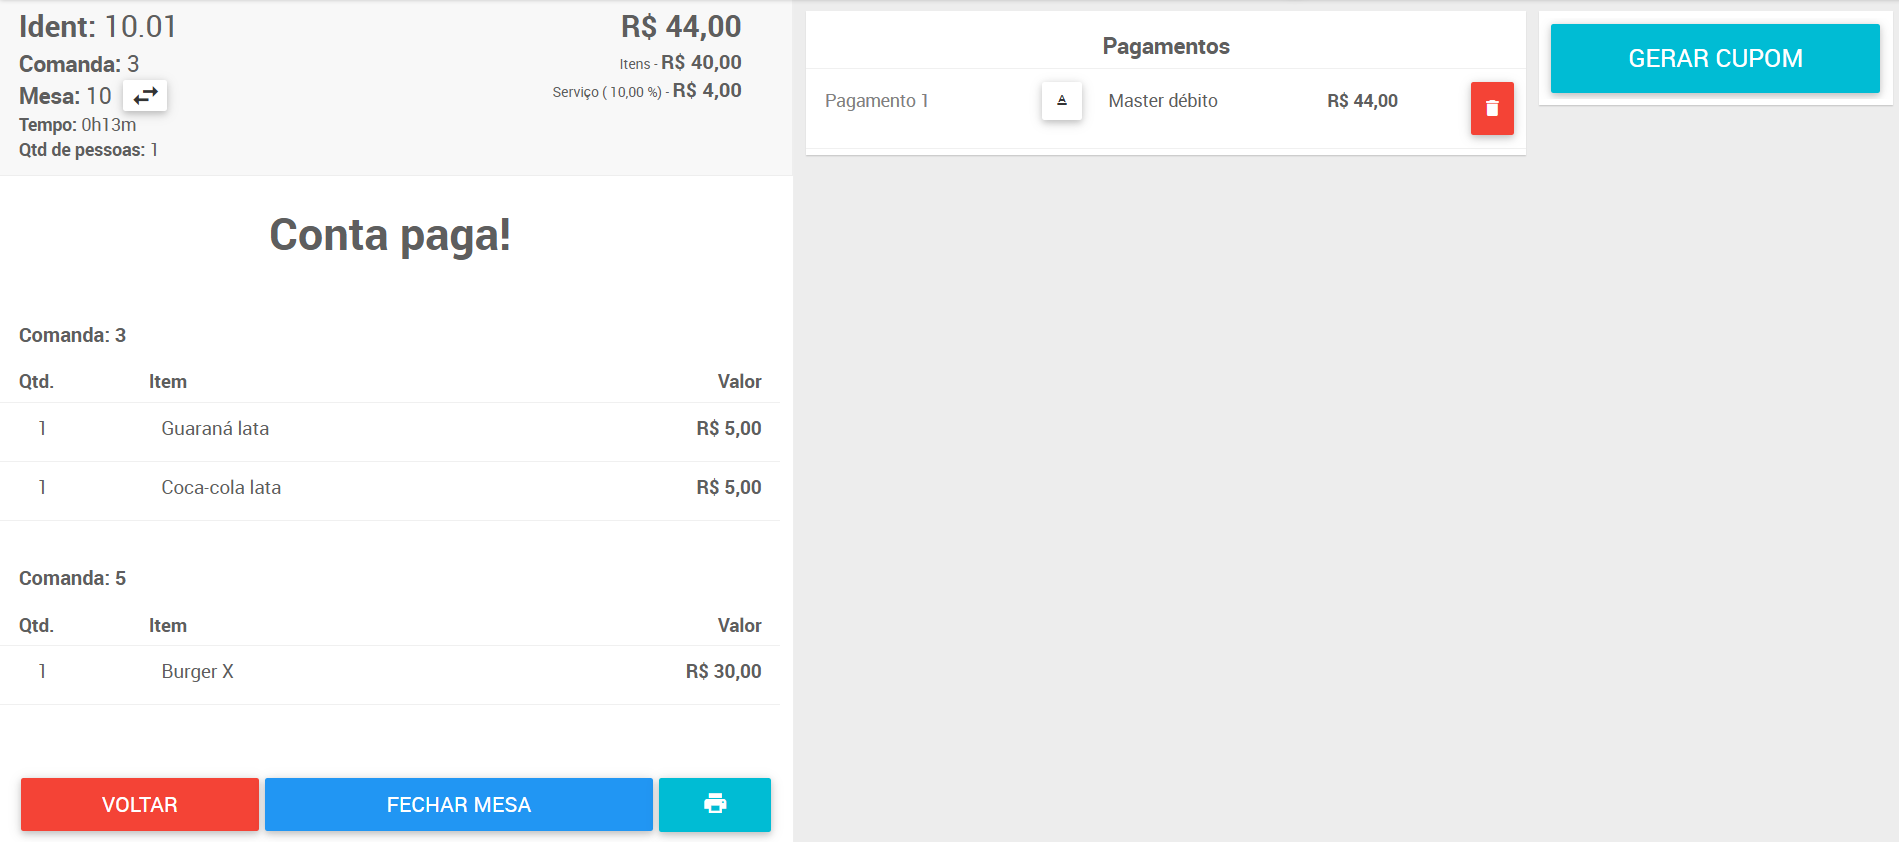This screenshot has height=842, width=1899.
Task: Click GERAR CUPOM button
Action: tap(1715, 58)
